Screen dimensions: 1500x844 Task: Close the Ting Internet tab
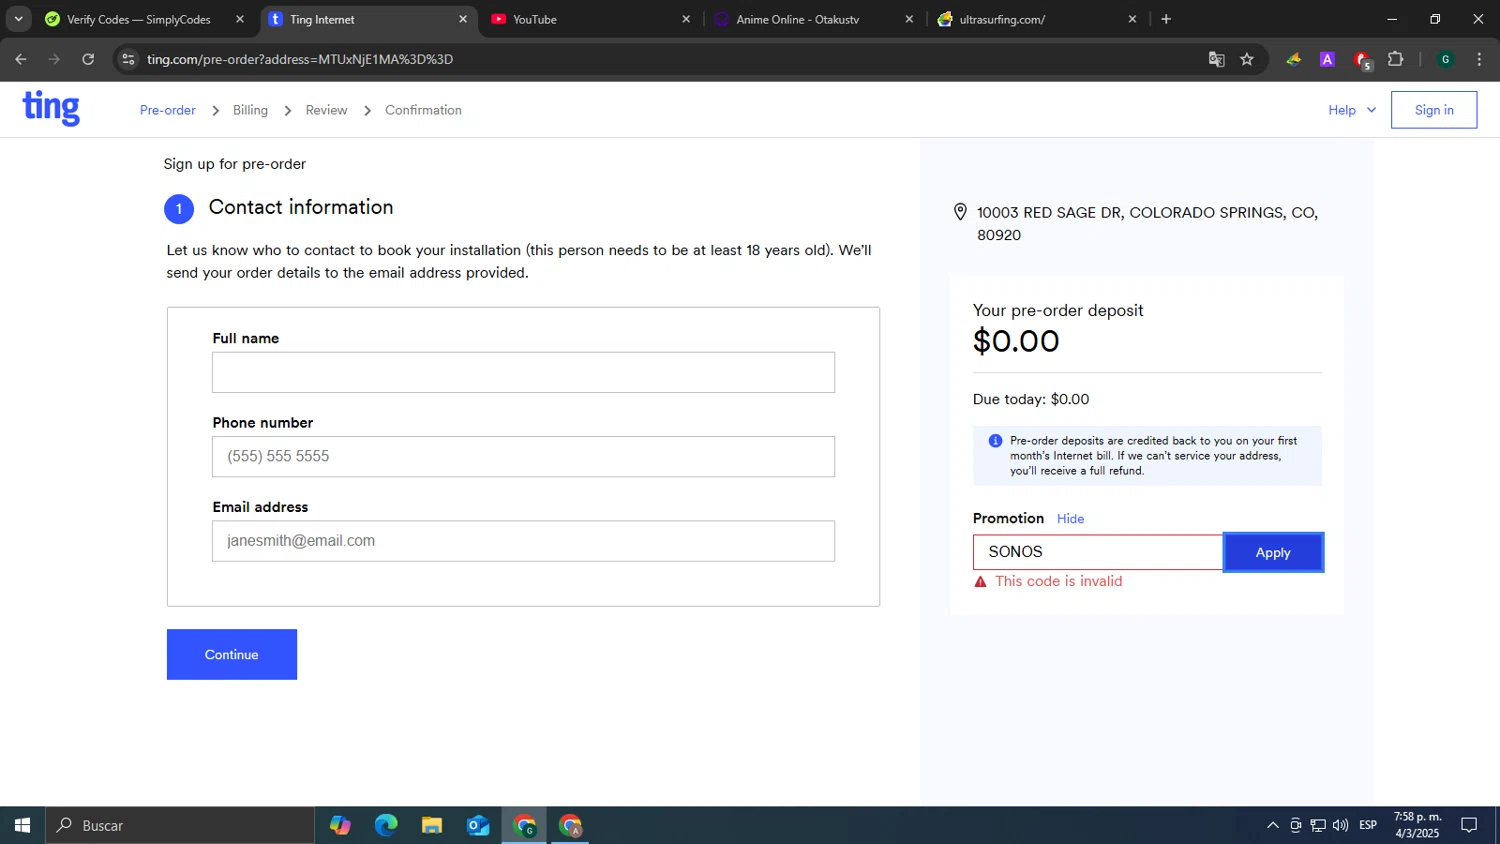463,19
